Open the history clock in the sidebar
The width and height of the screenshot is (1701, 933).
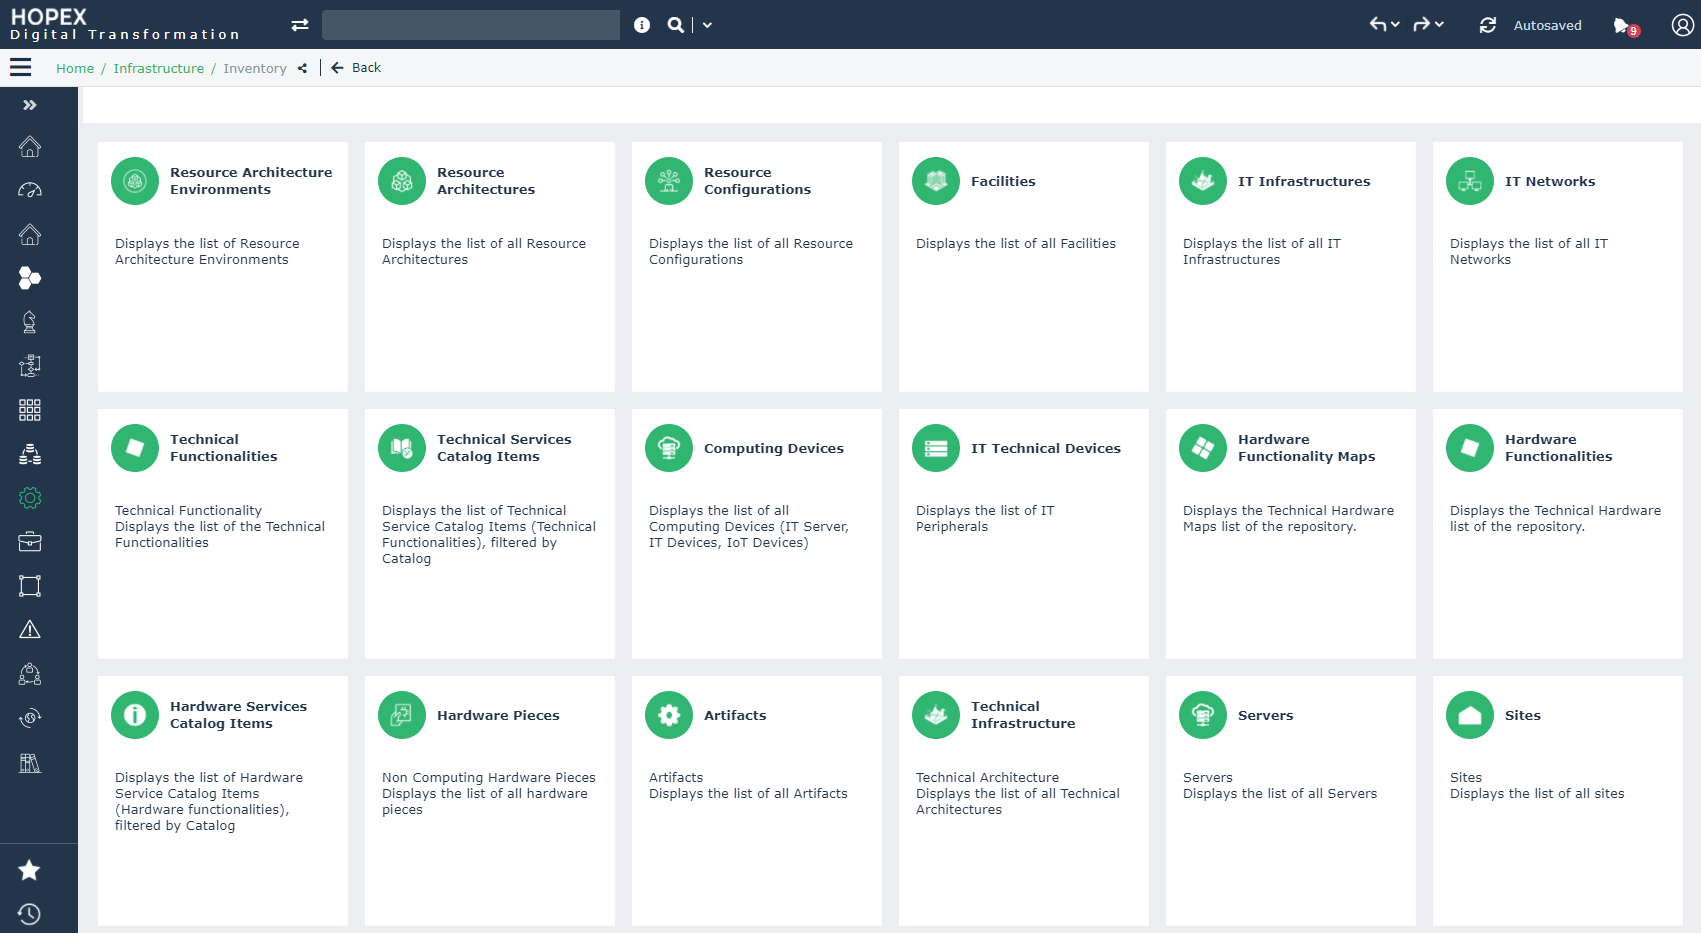click(30, 914)
